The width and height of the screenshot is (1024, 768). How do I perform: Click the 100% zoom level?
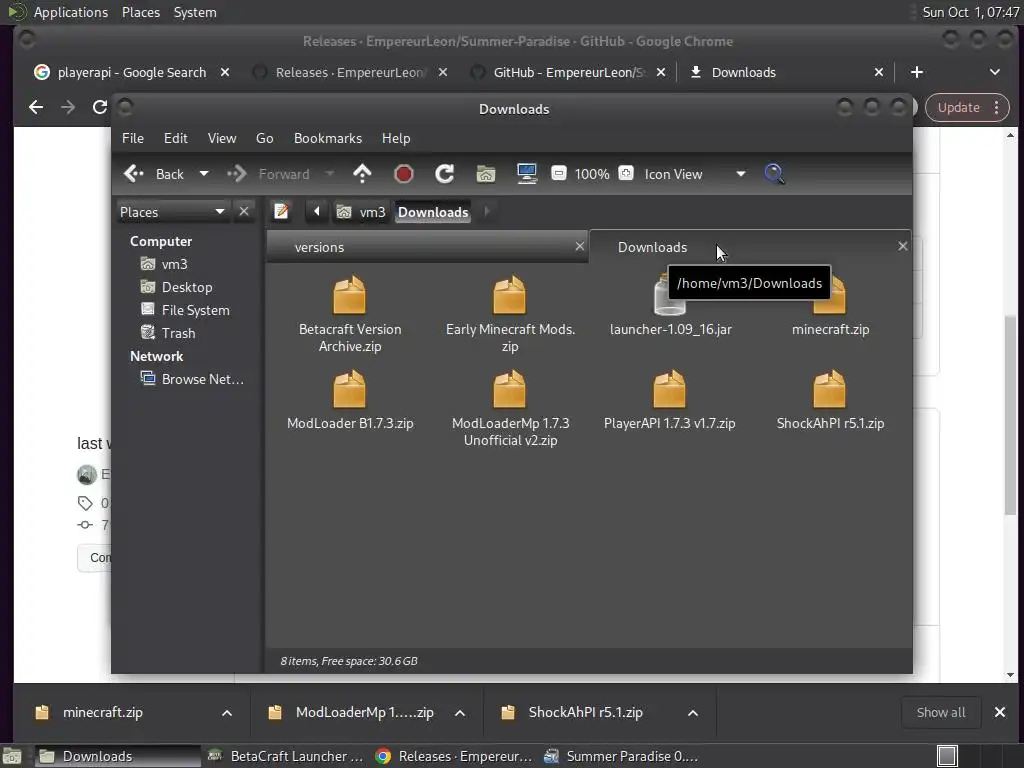coord(592,174)
